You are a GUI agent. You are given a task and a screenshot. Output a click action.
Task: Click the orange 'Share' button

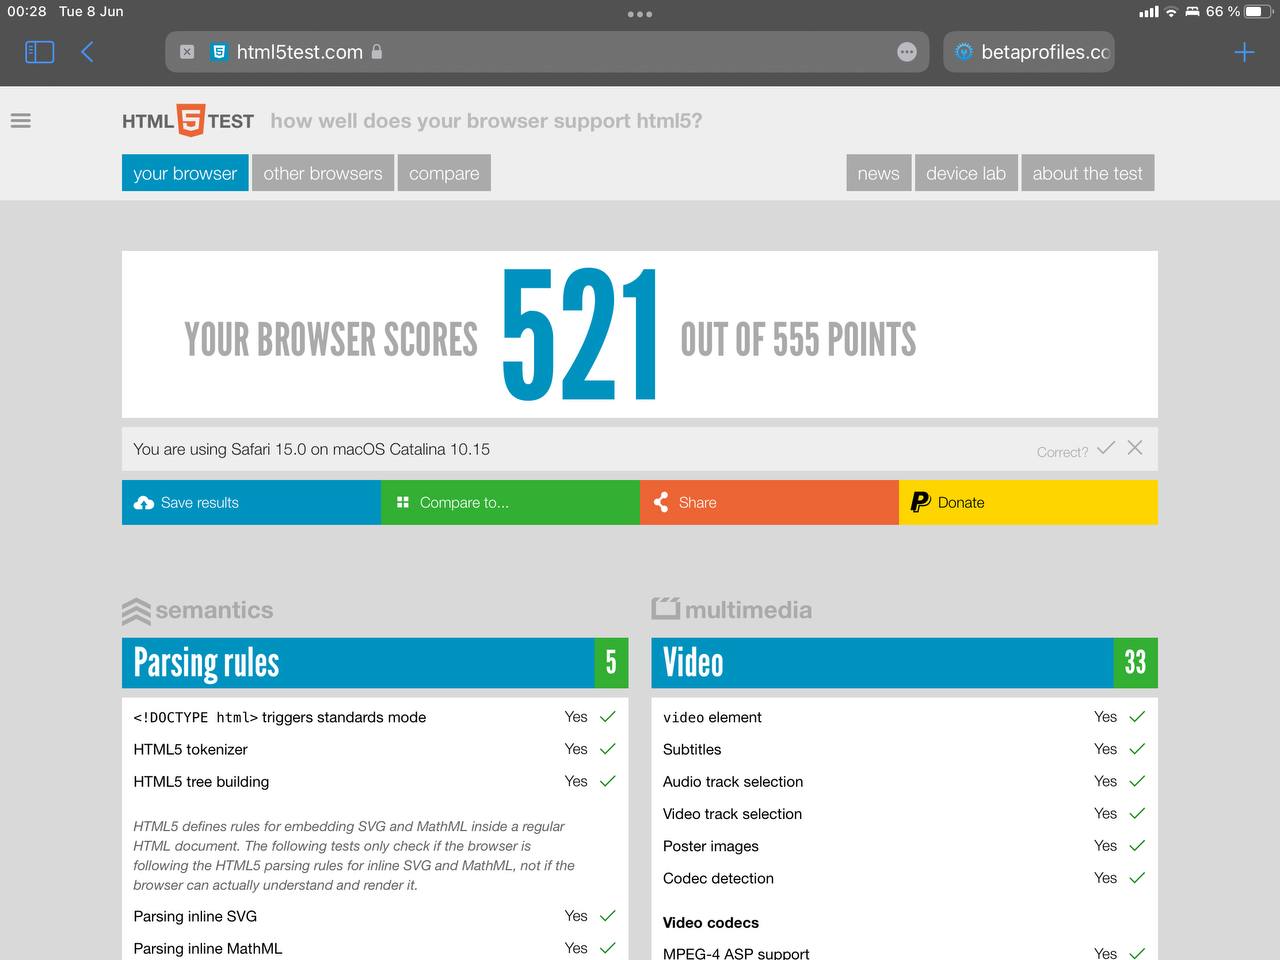point(769,502)
